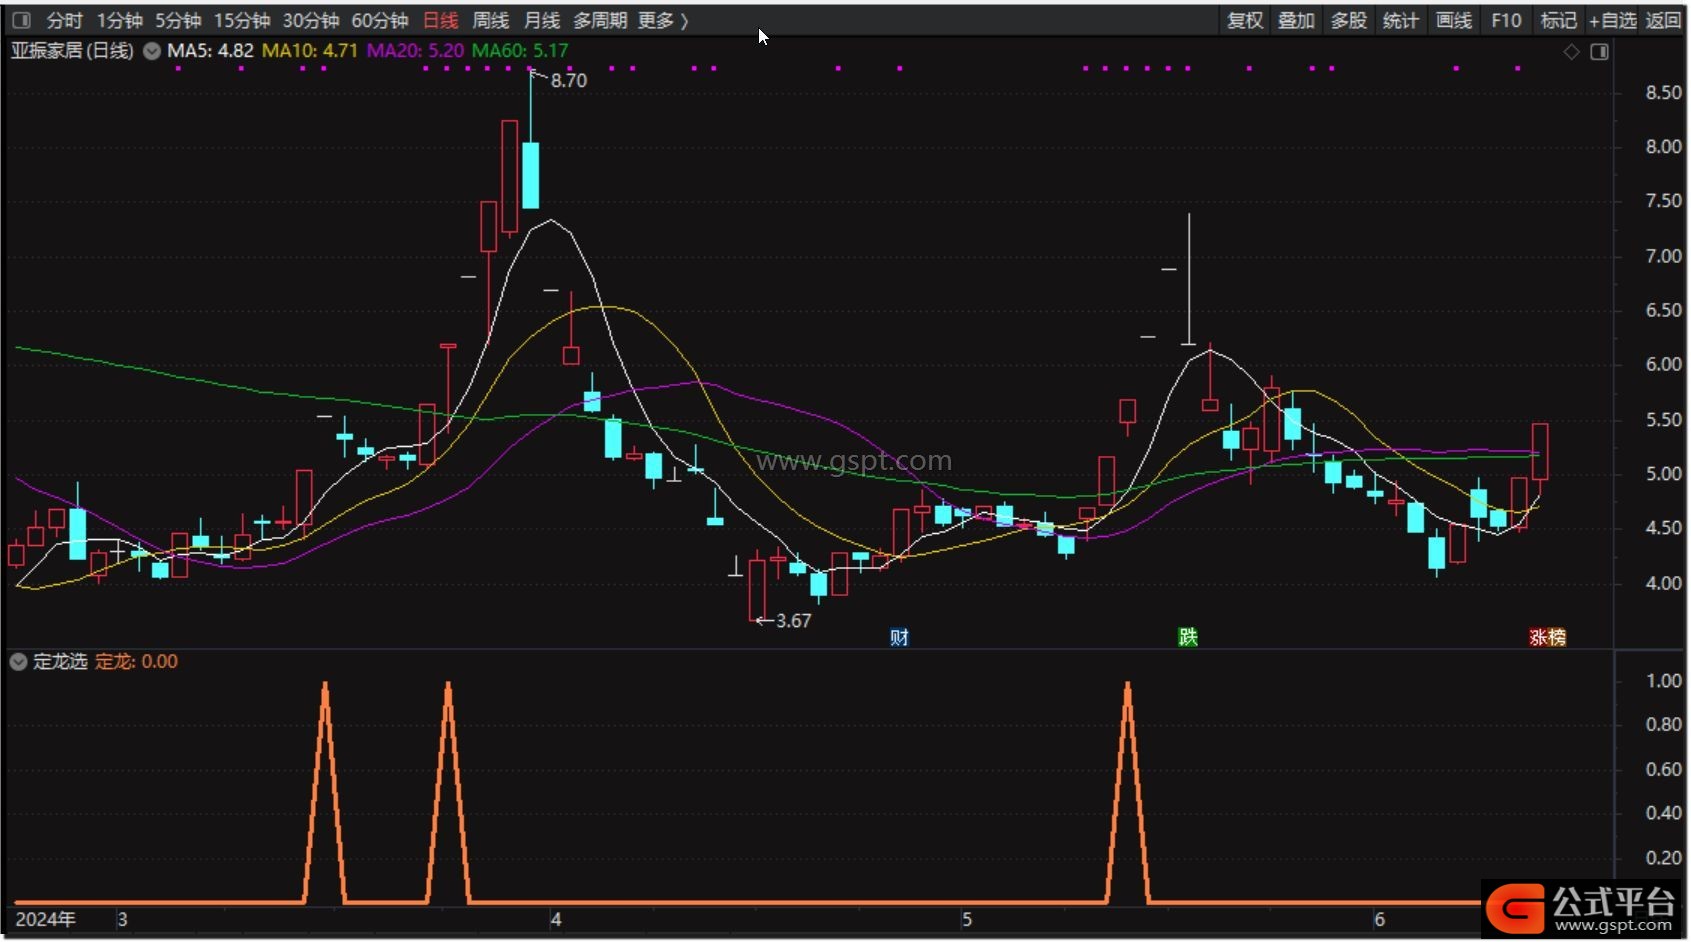This screenshot has width=1691, height=942.
Task: Open the F10 company info
Action: pos(1506,20)
